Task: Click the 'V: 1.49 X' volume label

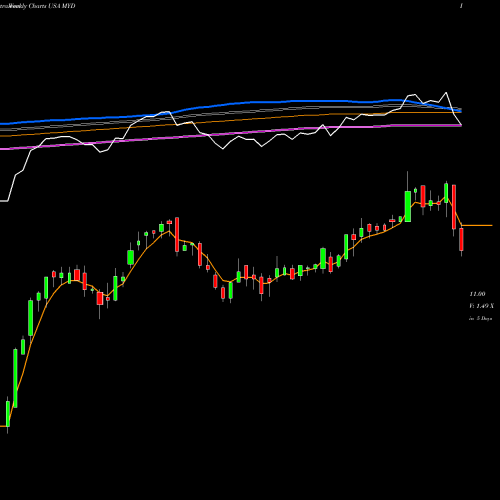Action: pos(481,306)
